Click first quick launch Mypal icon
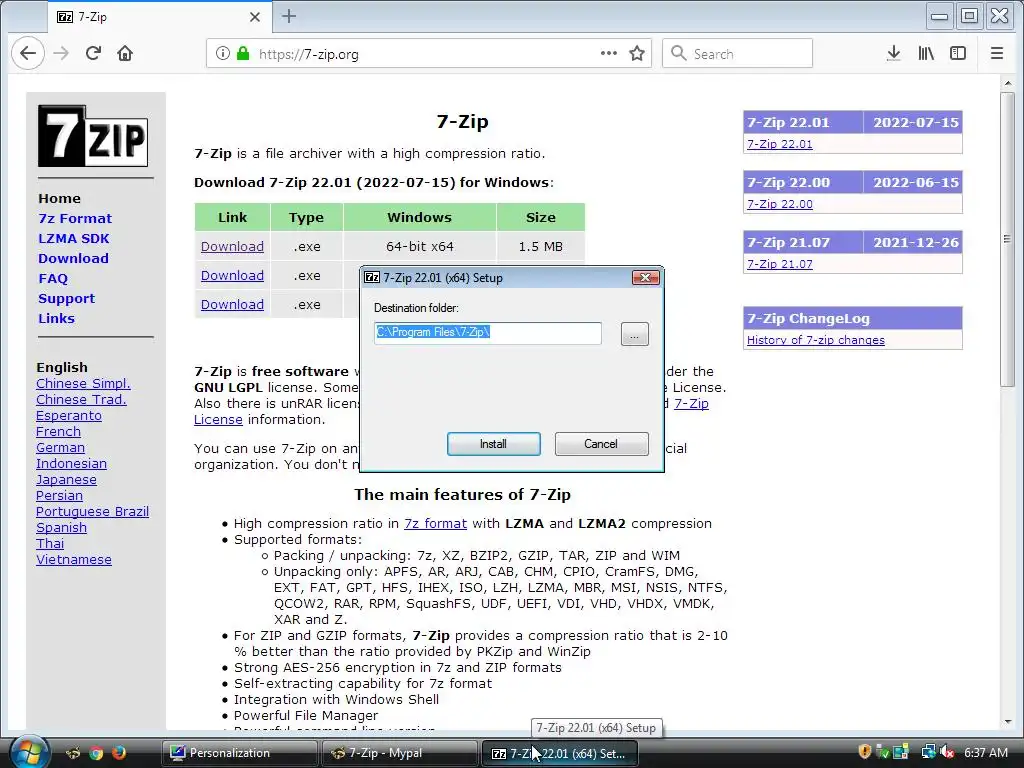The width and height of the screenshot is (1024, 768). 73,753
